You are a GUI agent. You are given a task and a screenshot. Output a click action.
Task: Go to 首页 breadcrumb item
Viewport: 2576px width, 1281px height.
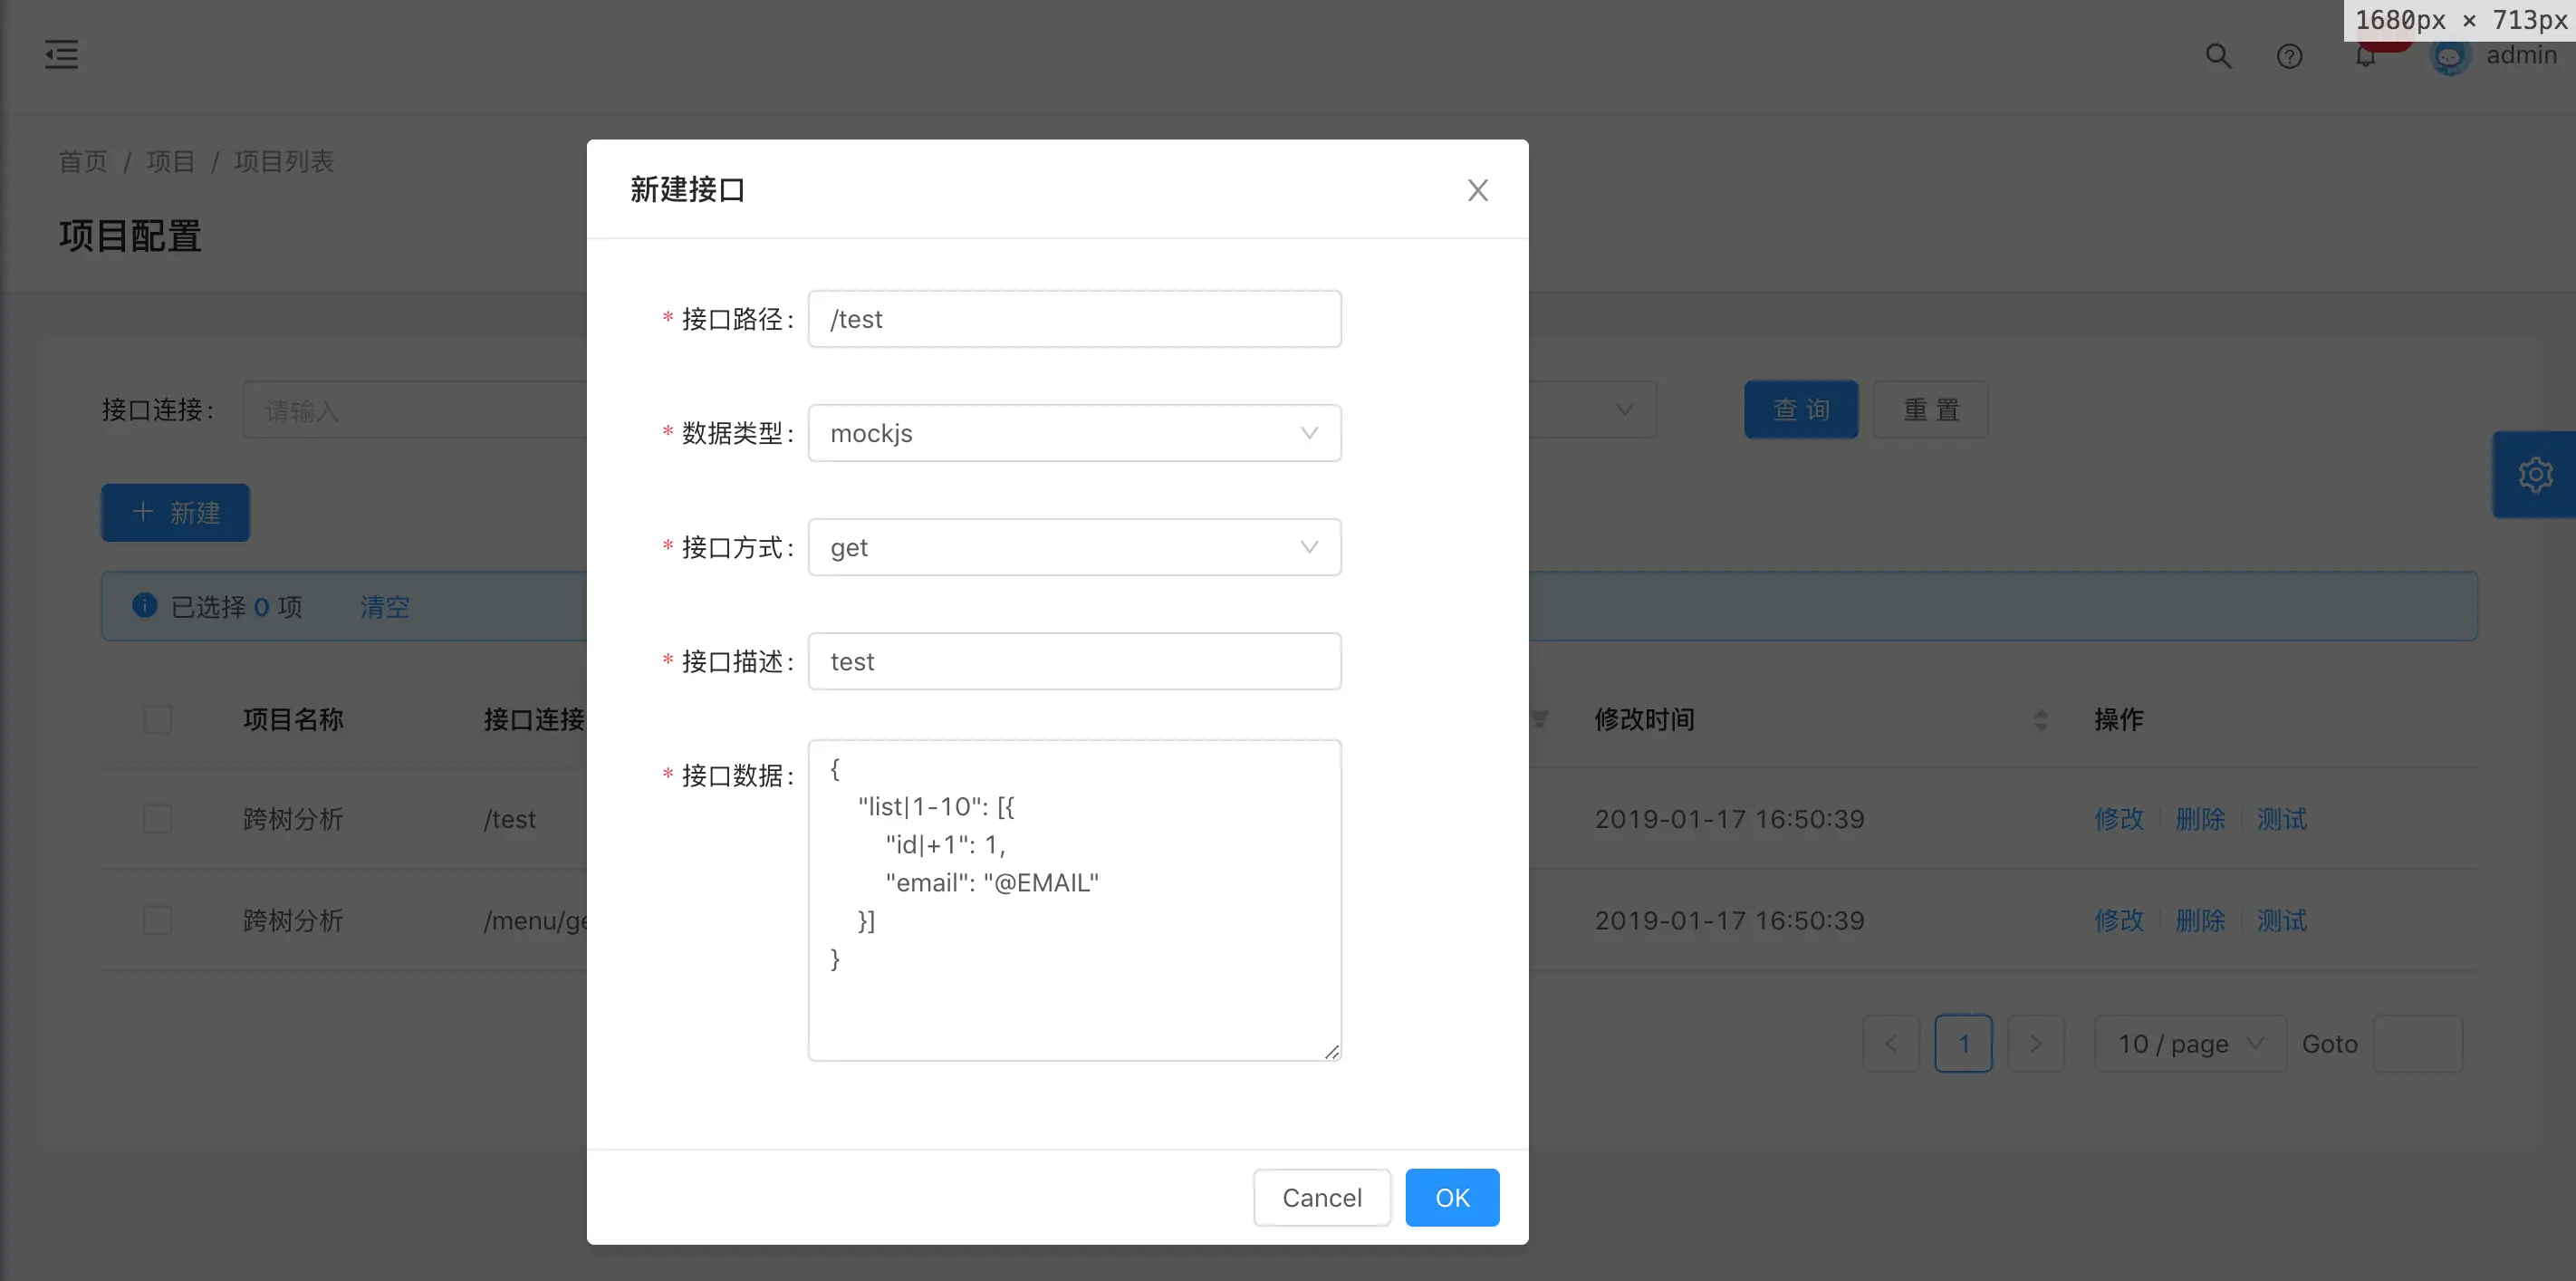click(x=83, y=162)
